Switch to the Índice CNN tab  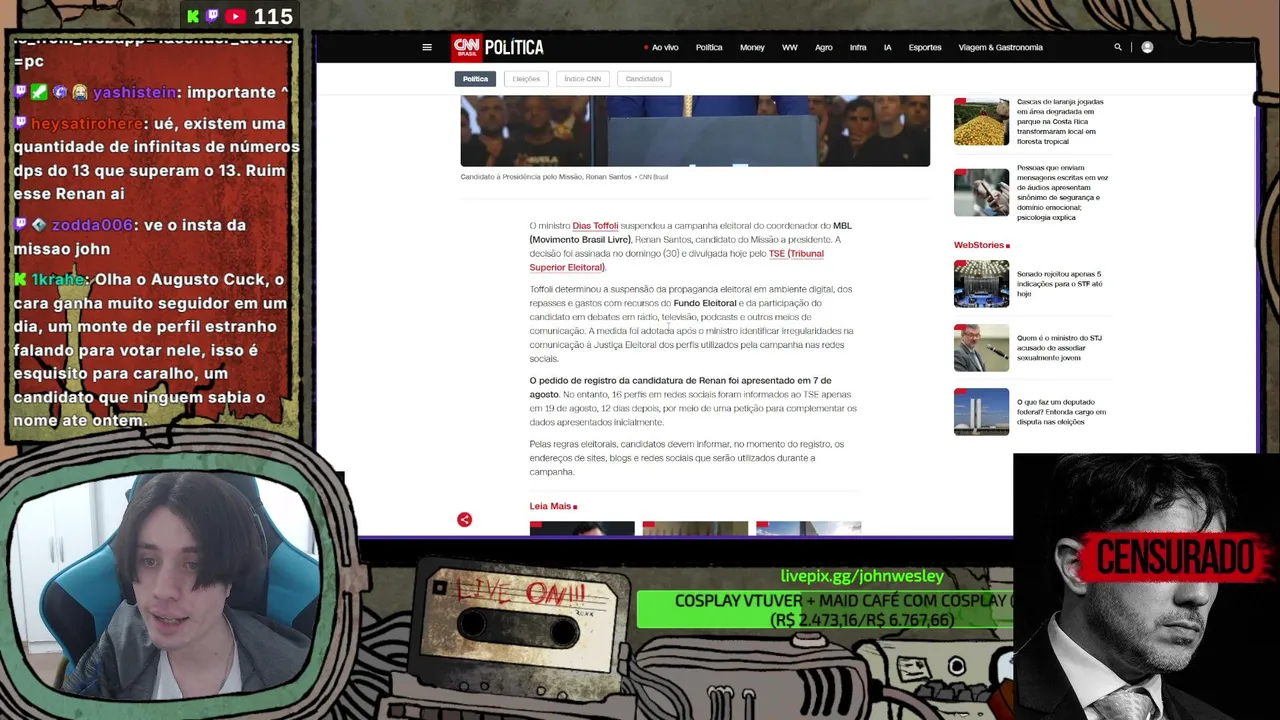(583, 79)
